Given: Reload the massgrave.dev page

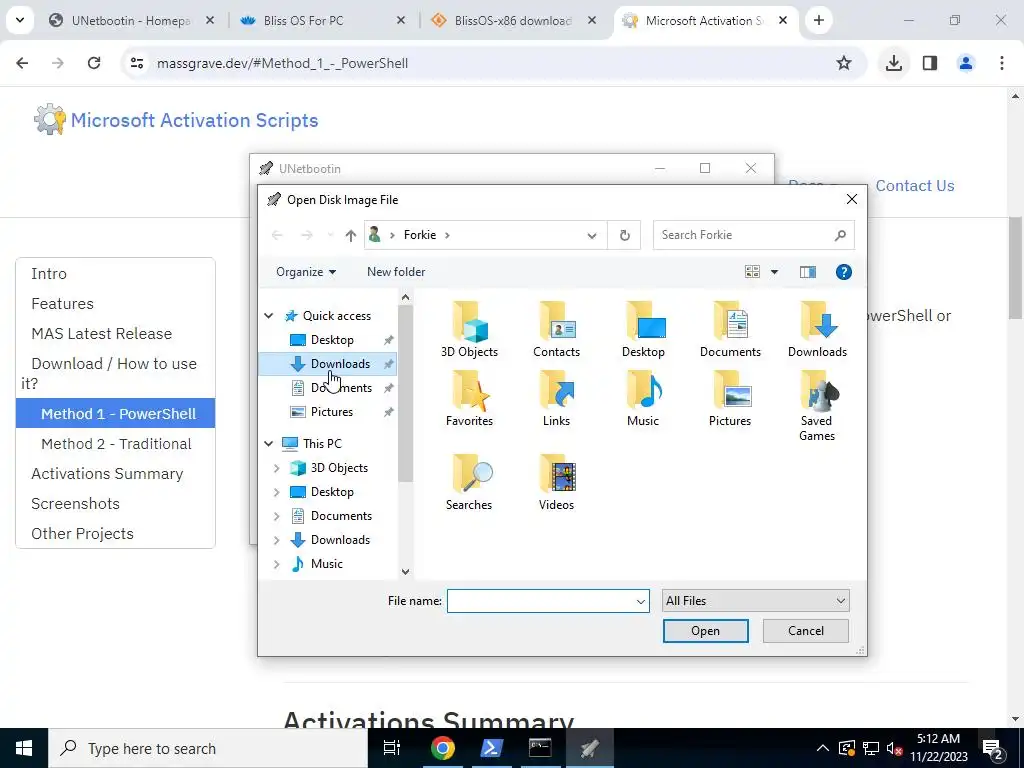Looking at the screenshot, I should tap(94, 63).
